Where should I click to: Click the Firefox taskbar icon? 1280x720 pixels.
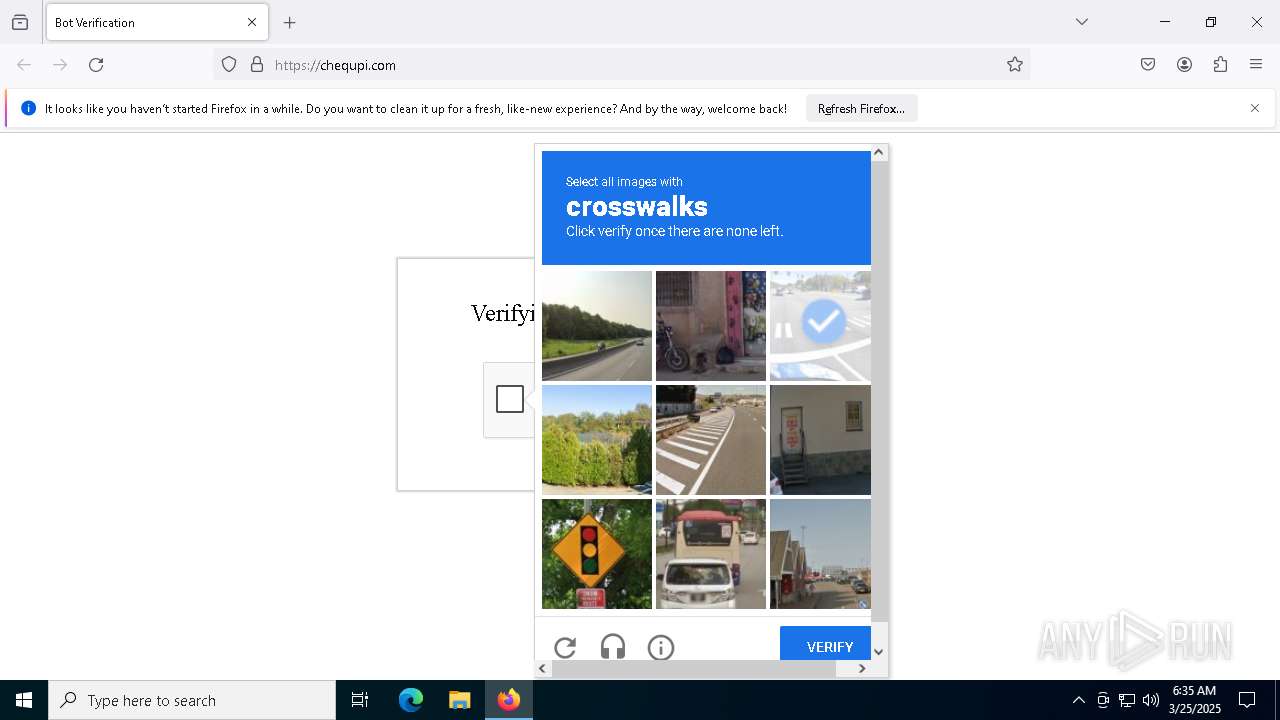509,700
